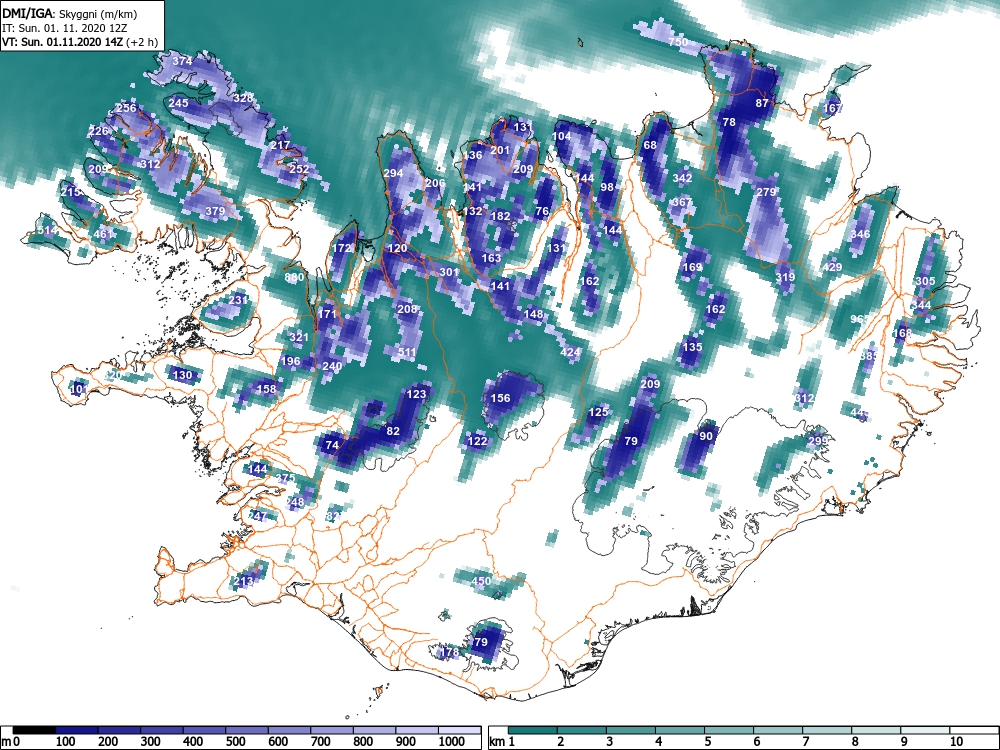The width and height of the screenshot is (1000, 750).
Task: Click the 206 visibility value
Action: click(x=435, y=183)
